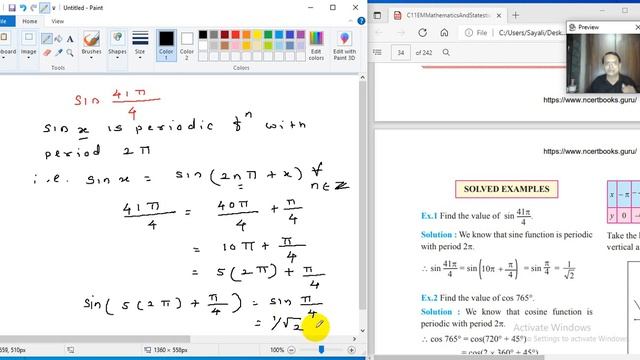Viewport: 640px width, 360px height.
Task: Click the browser tab actions icon
Action: (x=377, y=16)
